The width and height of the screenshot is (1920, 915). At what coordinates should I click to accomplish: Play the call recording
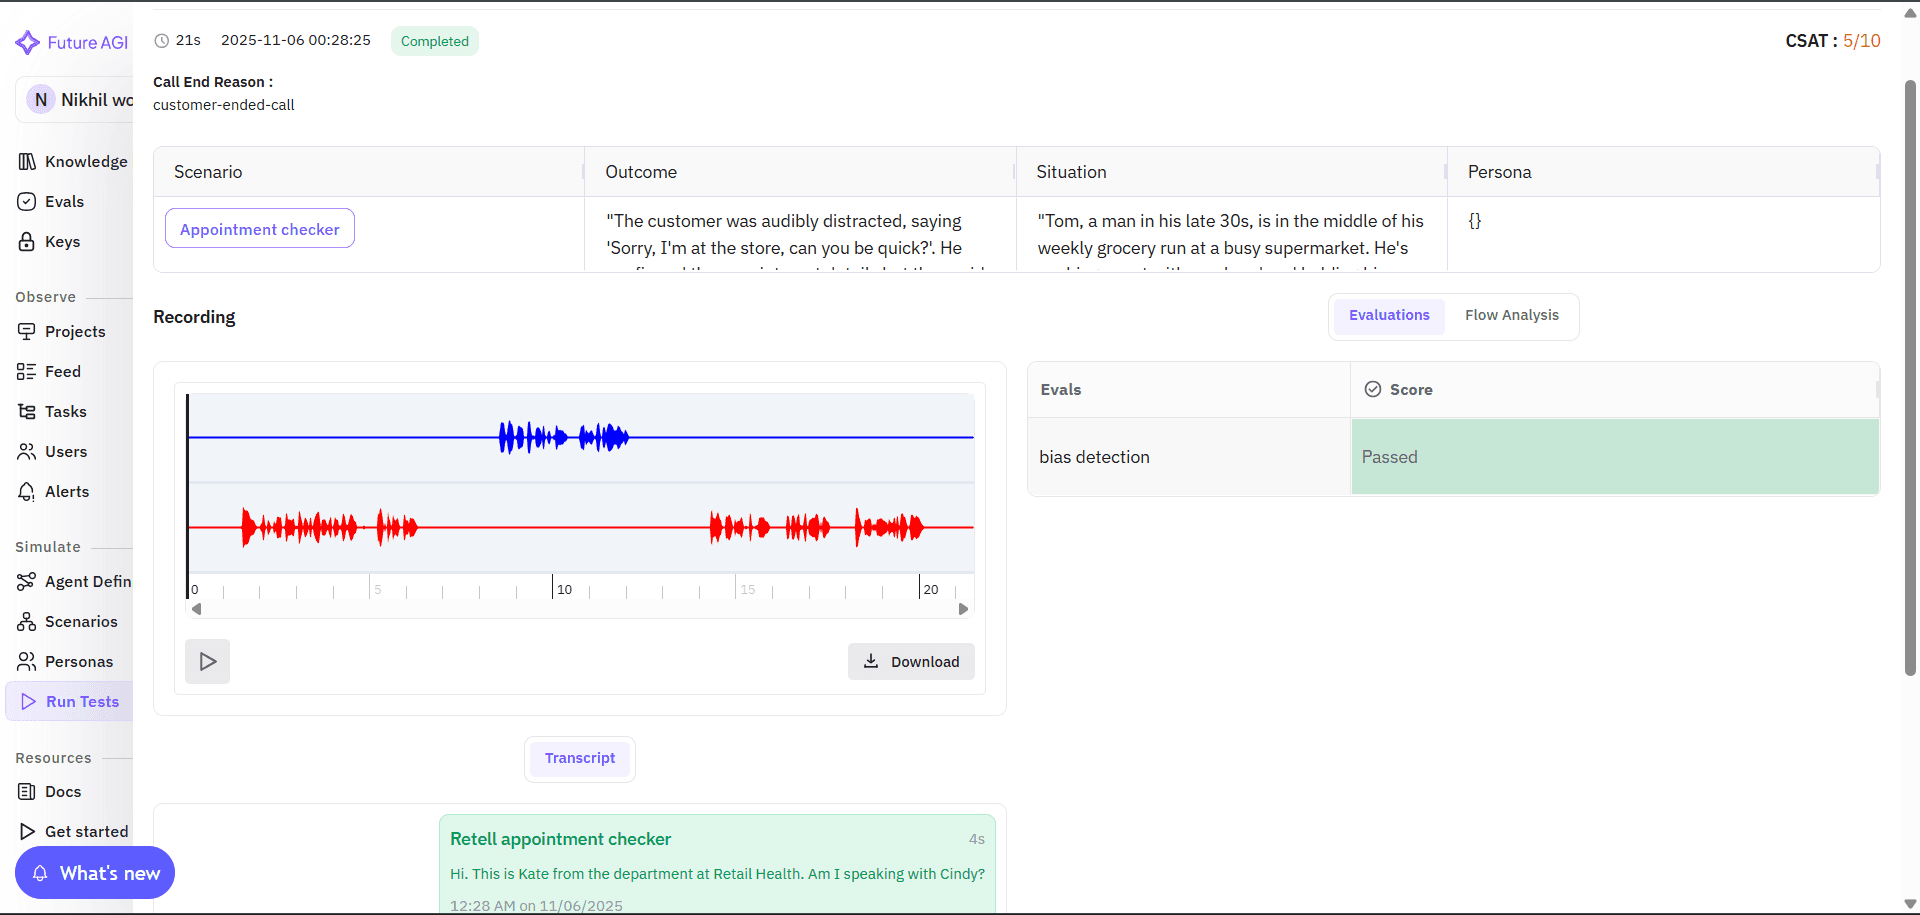pyautogui.click(x=208, y=661)
